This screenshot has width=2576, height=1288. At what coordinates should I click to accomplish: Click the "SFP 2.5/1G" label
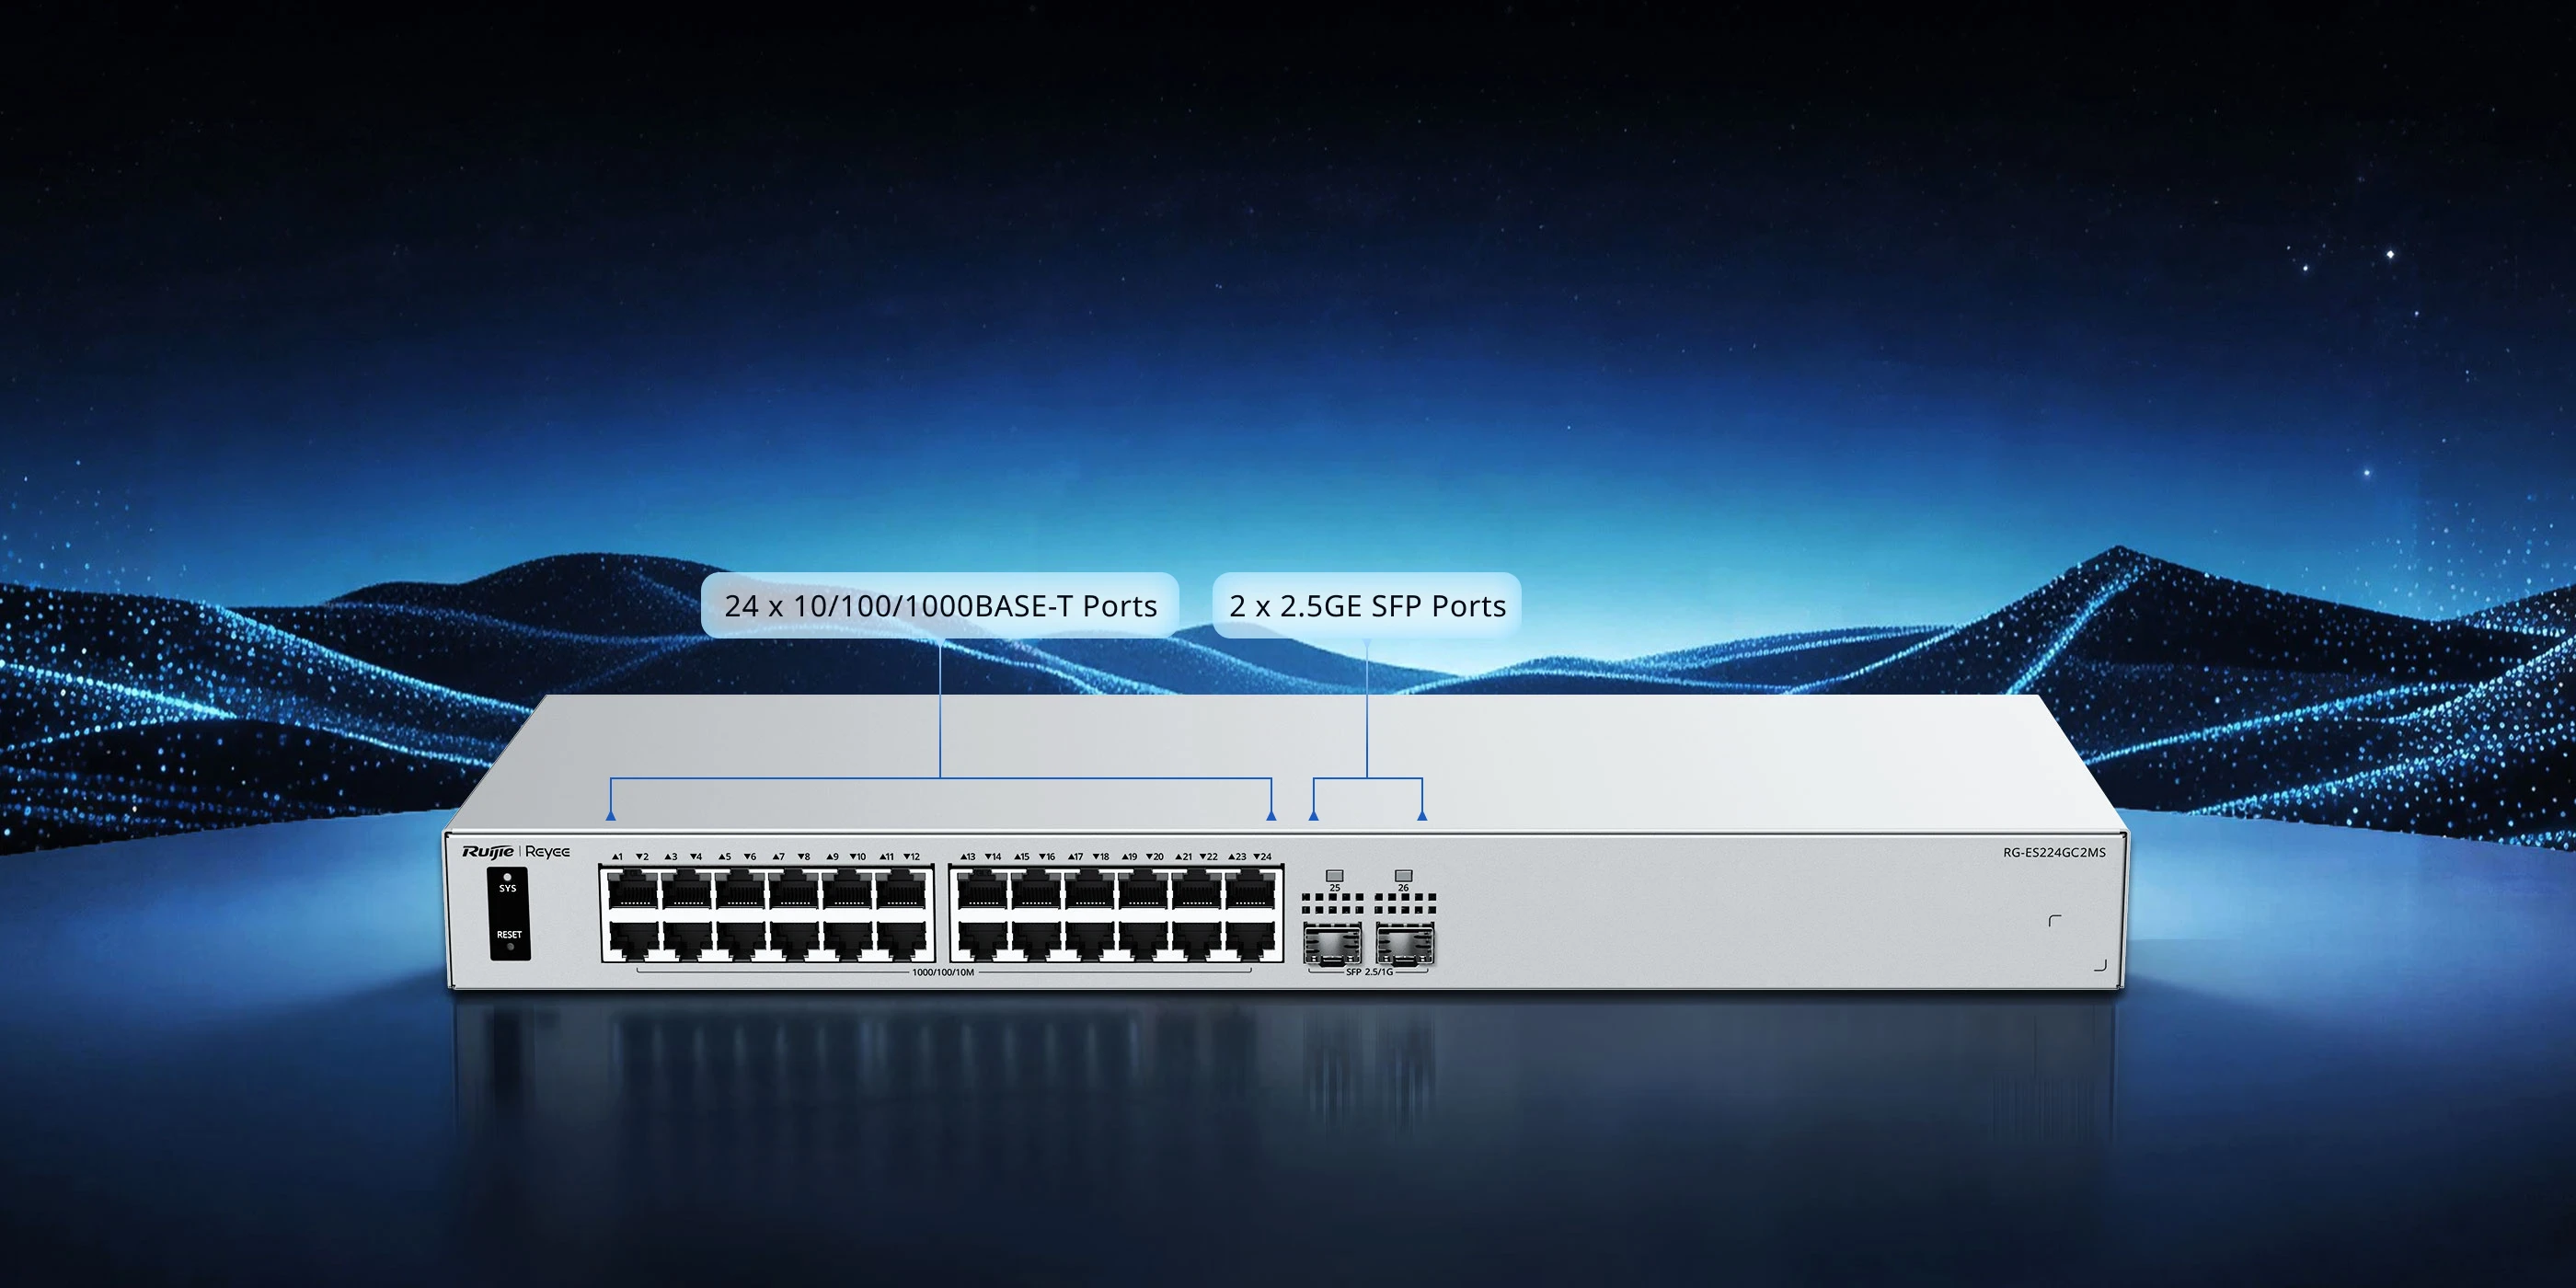click(x=1369, y=972)
